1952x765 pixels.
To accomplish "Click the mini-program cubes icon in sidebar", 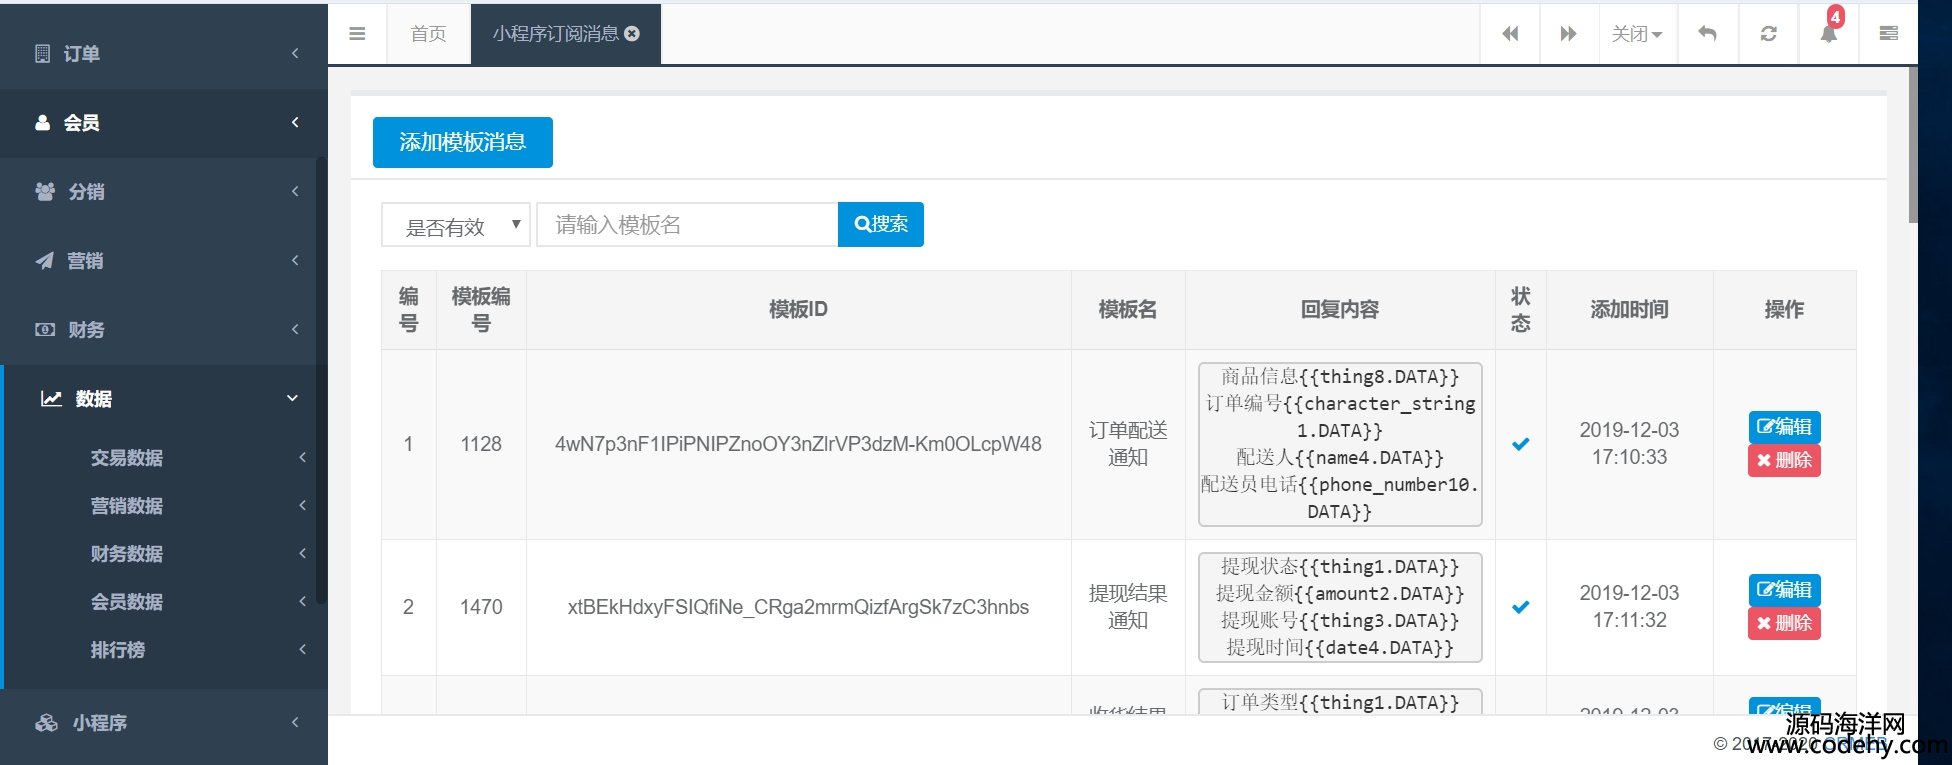I will (x=46, y=723).
